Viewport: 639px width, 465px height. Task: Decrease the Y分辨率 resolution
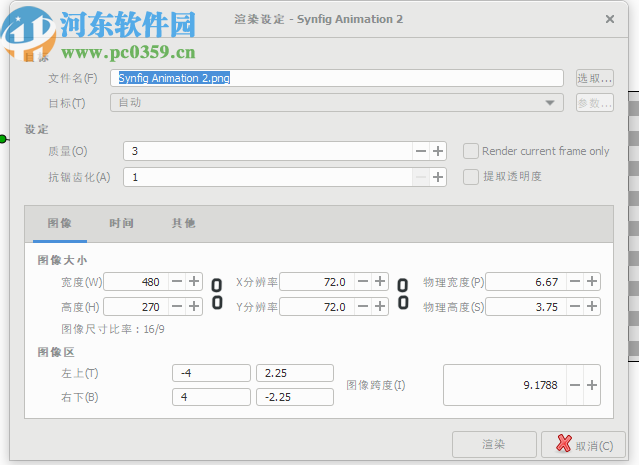[363, 306]
